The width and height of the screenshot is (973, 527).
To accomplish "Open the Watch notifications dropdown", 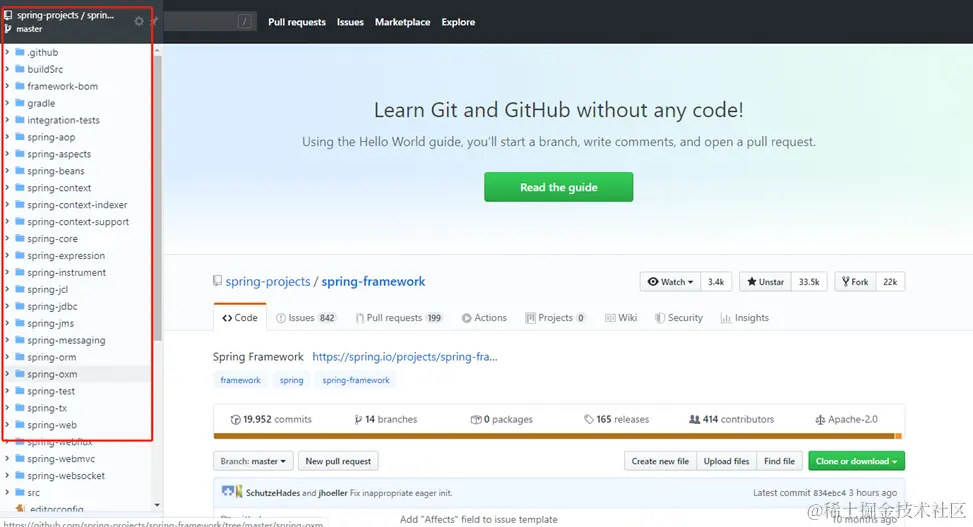I will point(670,282).
